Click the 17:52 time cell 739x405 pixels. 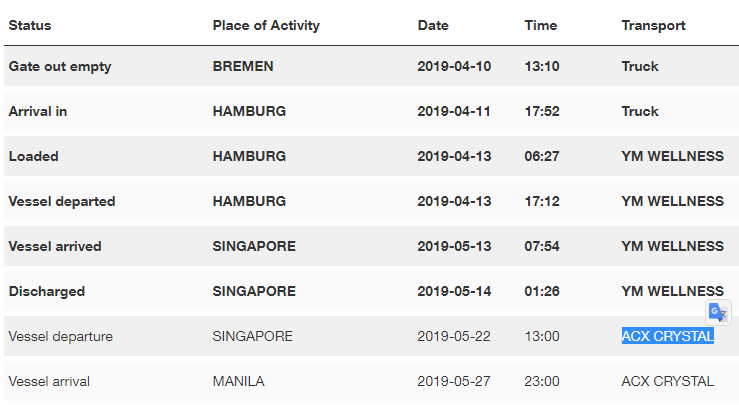click(542, 111)
